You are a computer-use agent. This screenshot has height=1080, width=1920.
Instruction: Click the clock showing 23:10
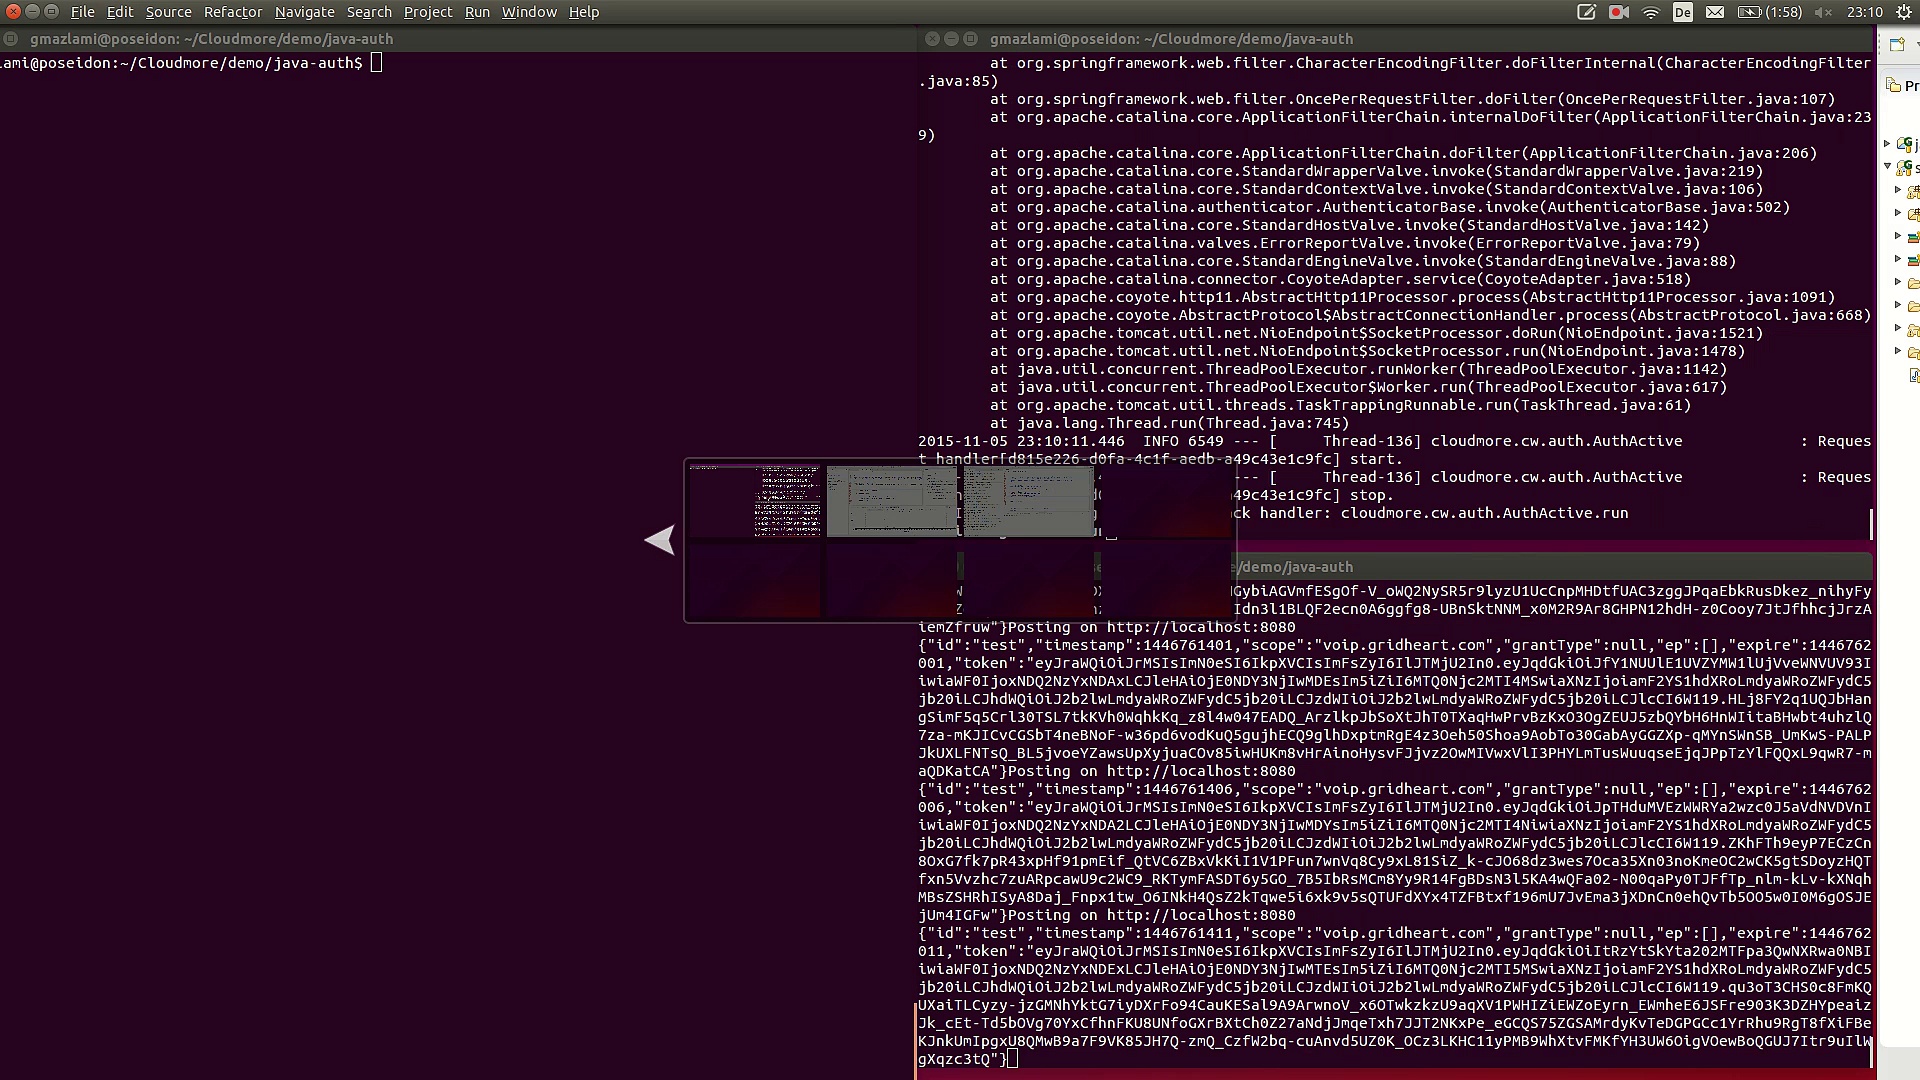[1864, 12]
